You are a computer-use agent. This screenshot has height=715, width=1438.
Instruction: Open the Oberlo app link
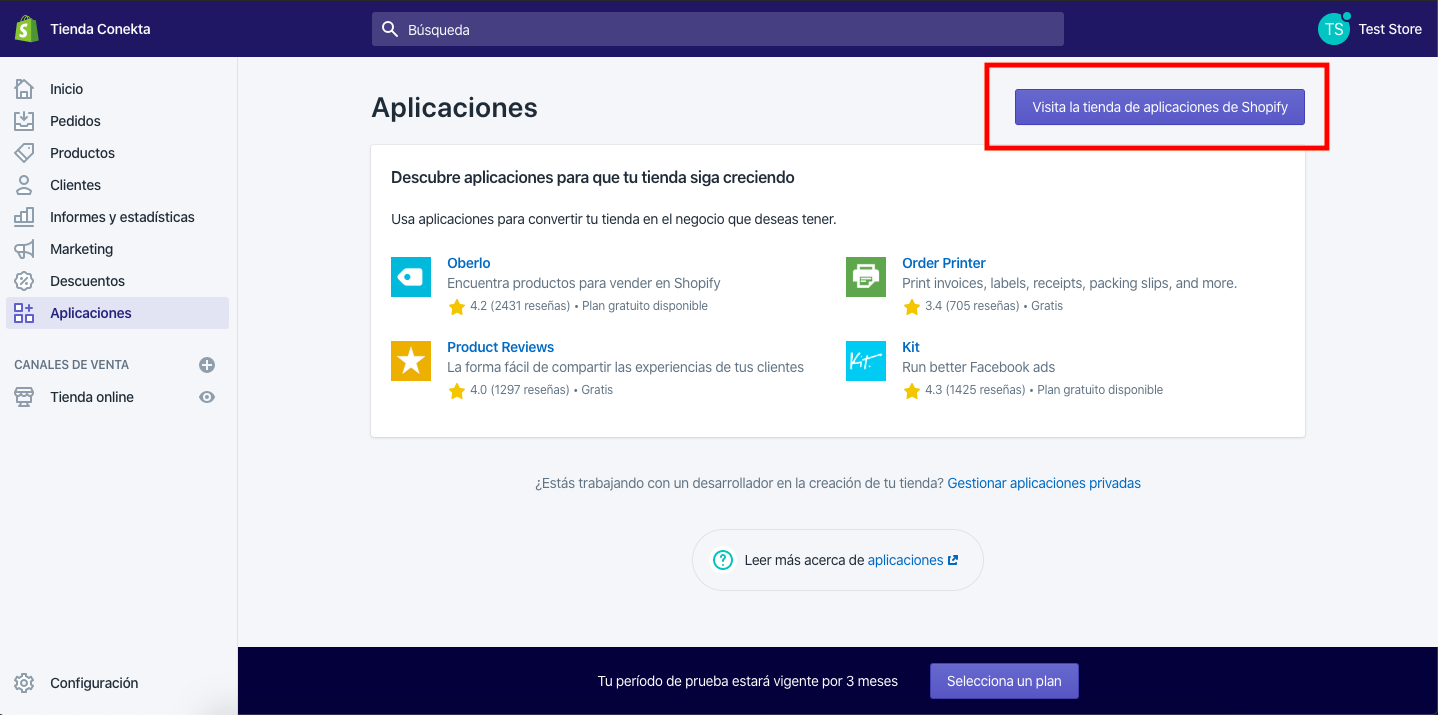pos(469,263)
